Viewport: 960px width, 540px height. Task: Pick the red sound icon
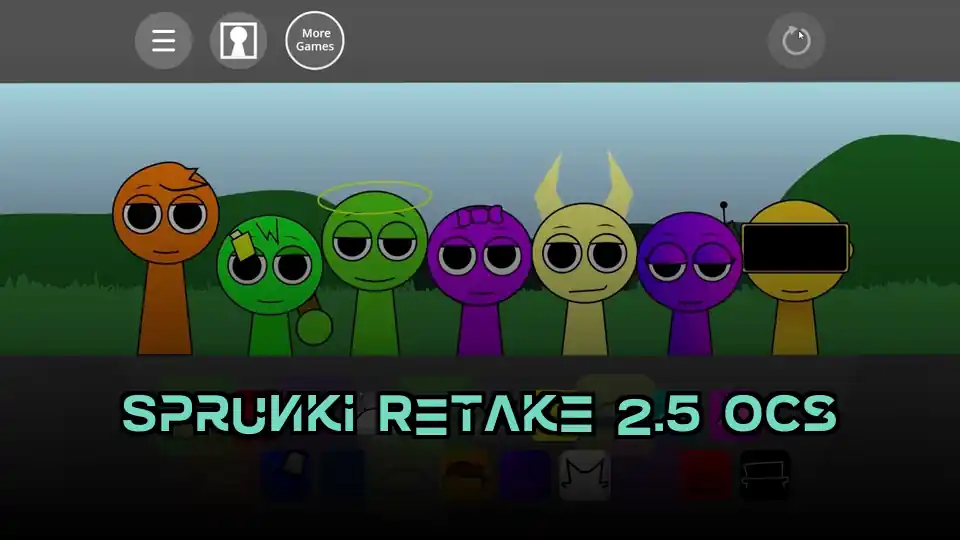(x=705, y=475)
